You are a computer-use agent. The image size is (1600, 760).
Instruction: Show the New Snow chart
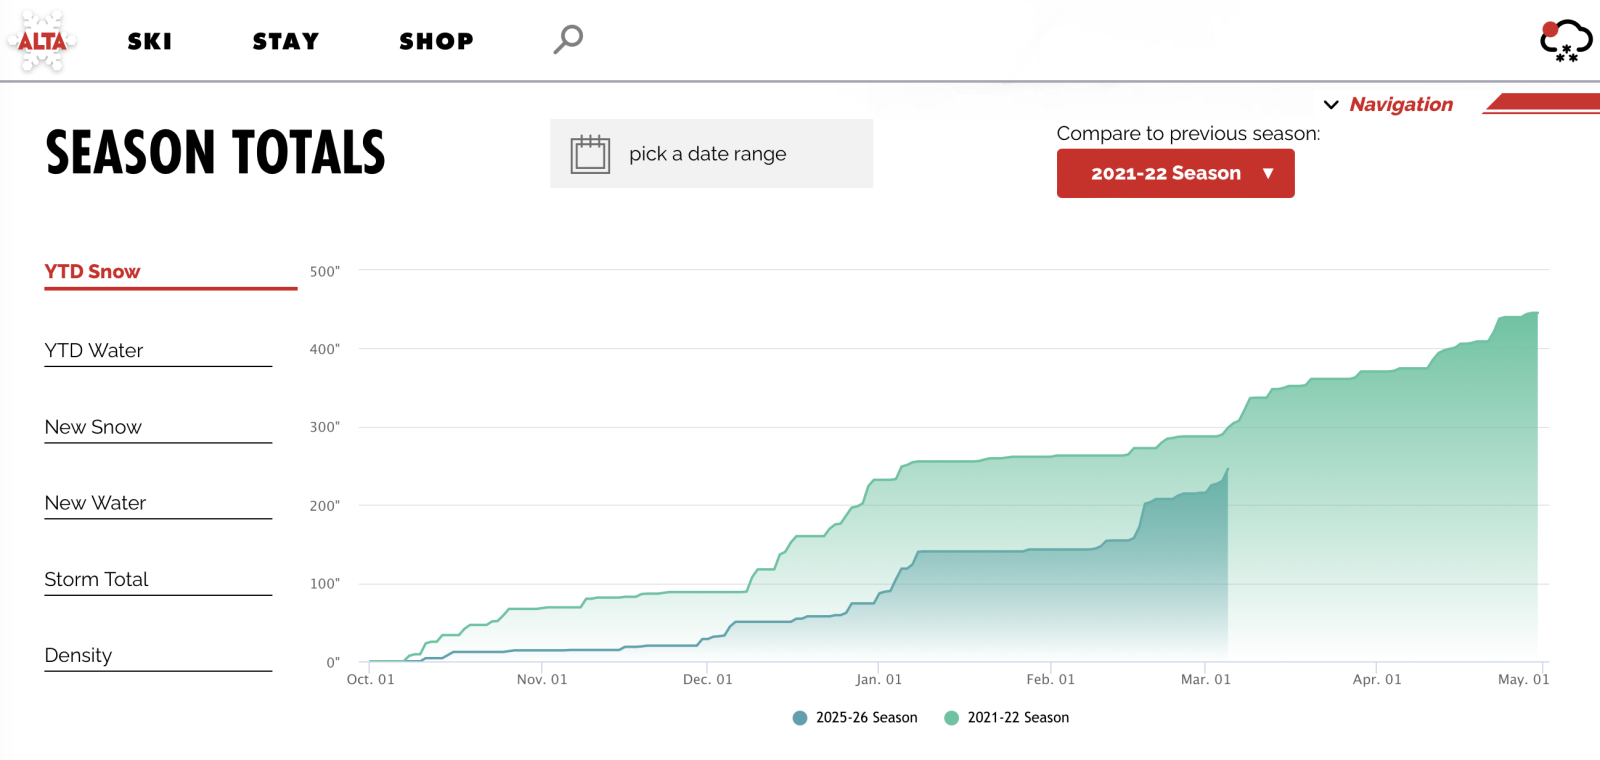tap(93, 427)
